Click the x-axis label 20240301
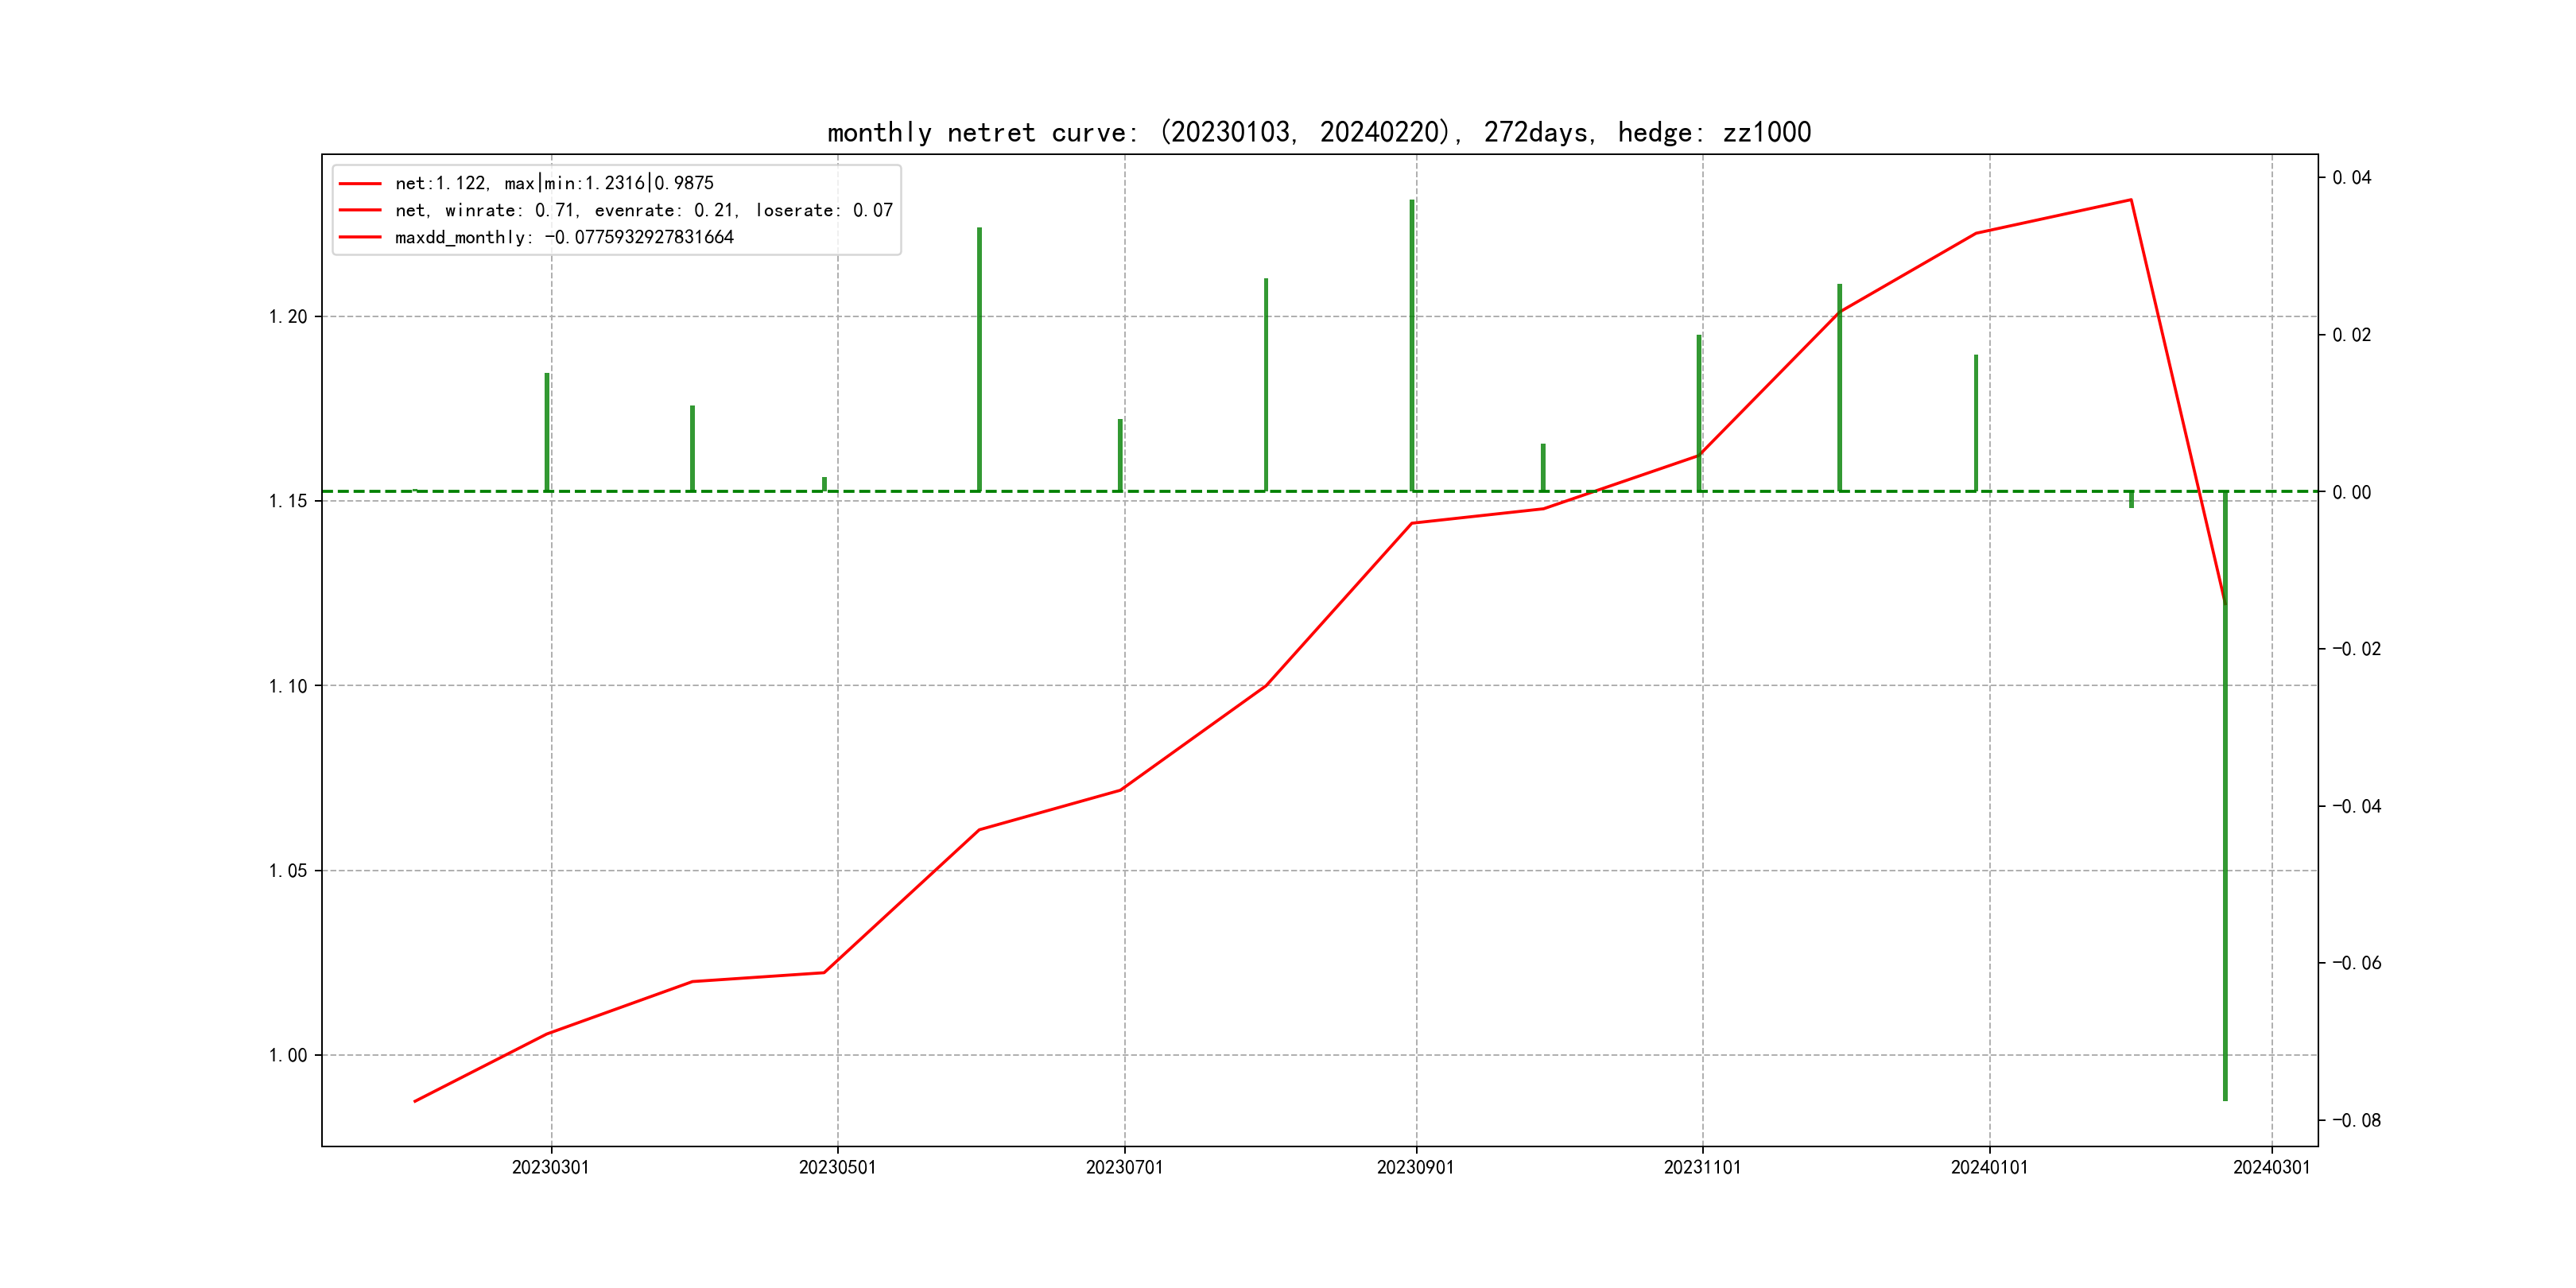The height and width of the screenshot is (1288, 2576). [x=2271, y=1167]
